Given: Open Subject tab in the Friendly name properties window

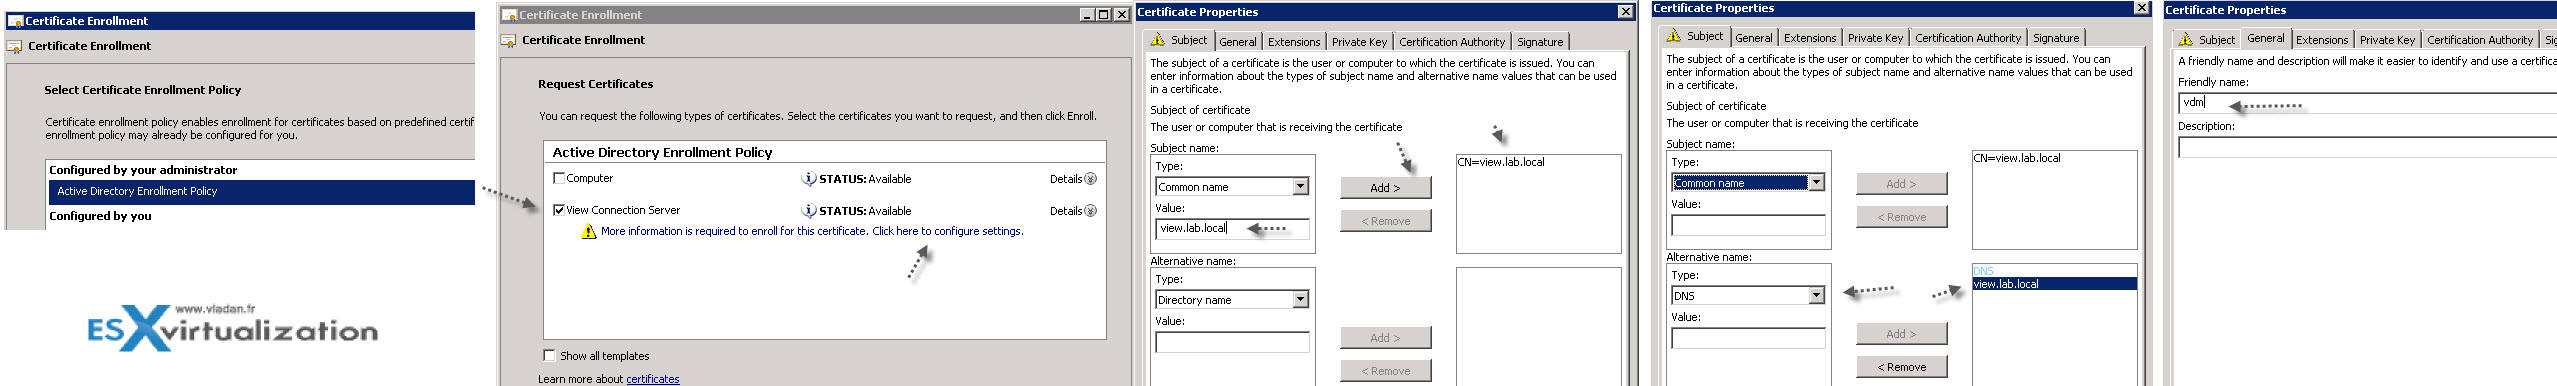Looking at the screenshot, I should 2206,40.
